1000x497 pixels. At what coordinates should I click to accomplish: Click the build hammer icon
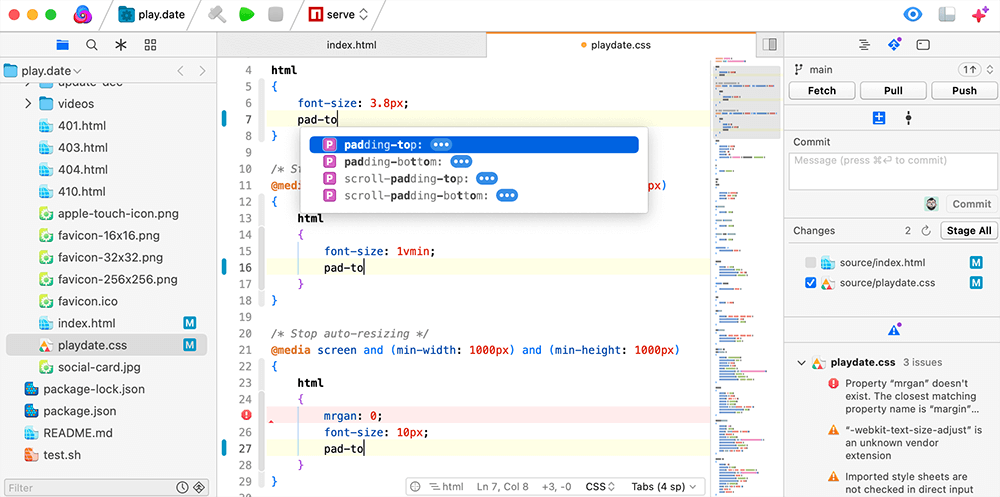[217, 15]
